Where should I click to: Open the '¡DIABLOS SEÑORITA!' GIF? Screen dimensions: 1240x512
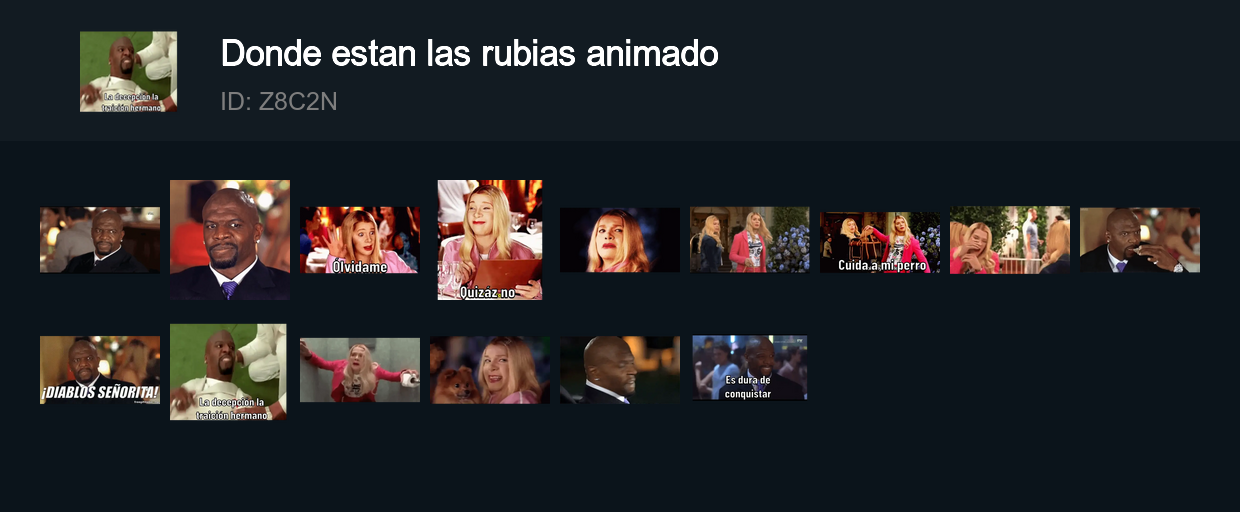point(100,370)
